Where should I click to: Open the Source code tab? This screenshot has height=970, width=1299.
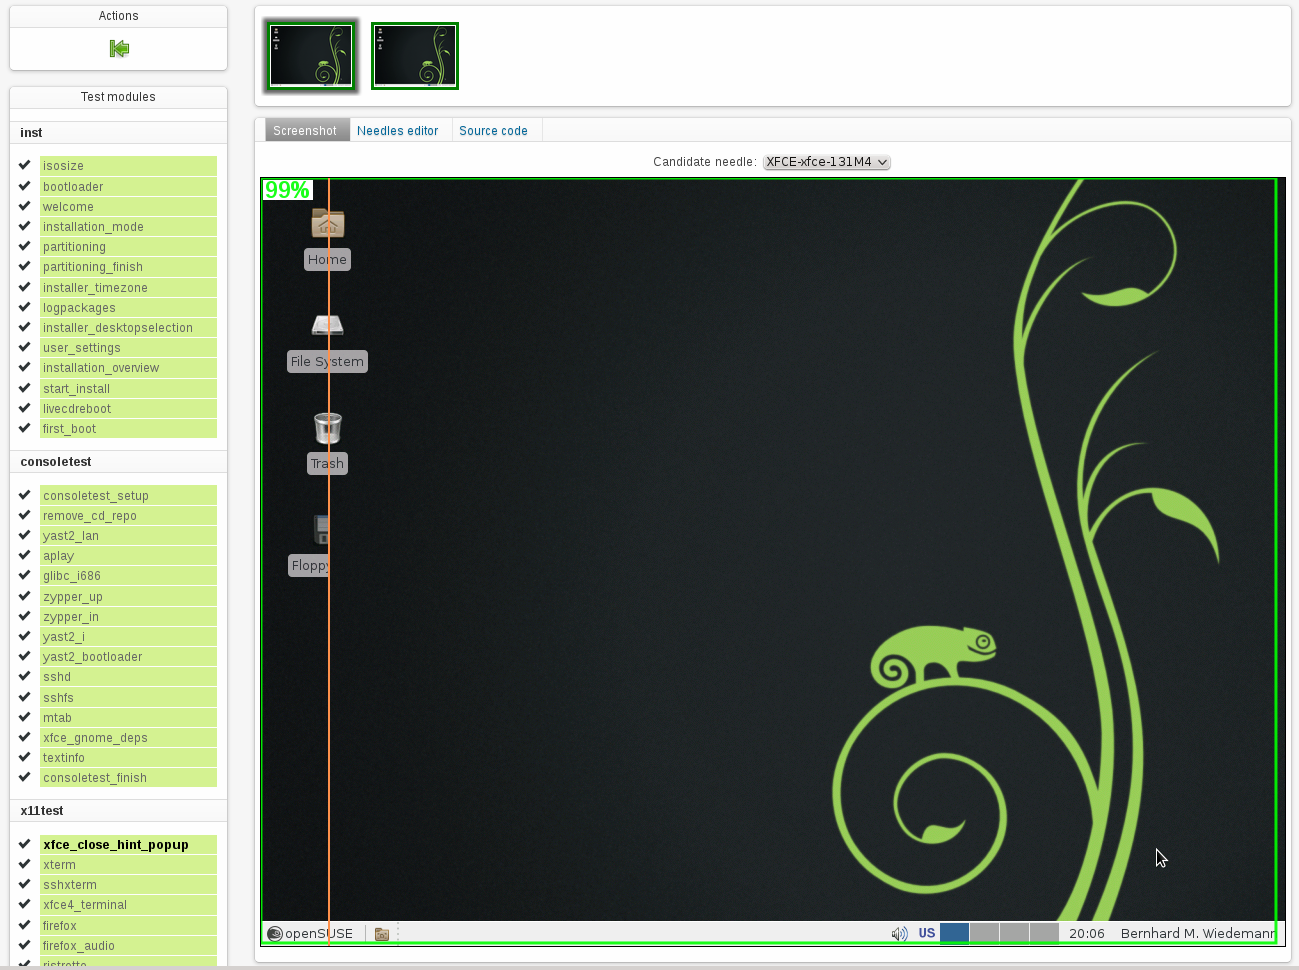click(x=493, y=130)
